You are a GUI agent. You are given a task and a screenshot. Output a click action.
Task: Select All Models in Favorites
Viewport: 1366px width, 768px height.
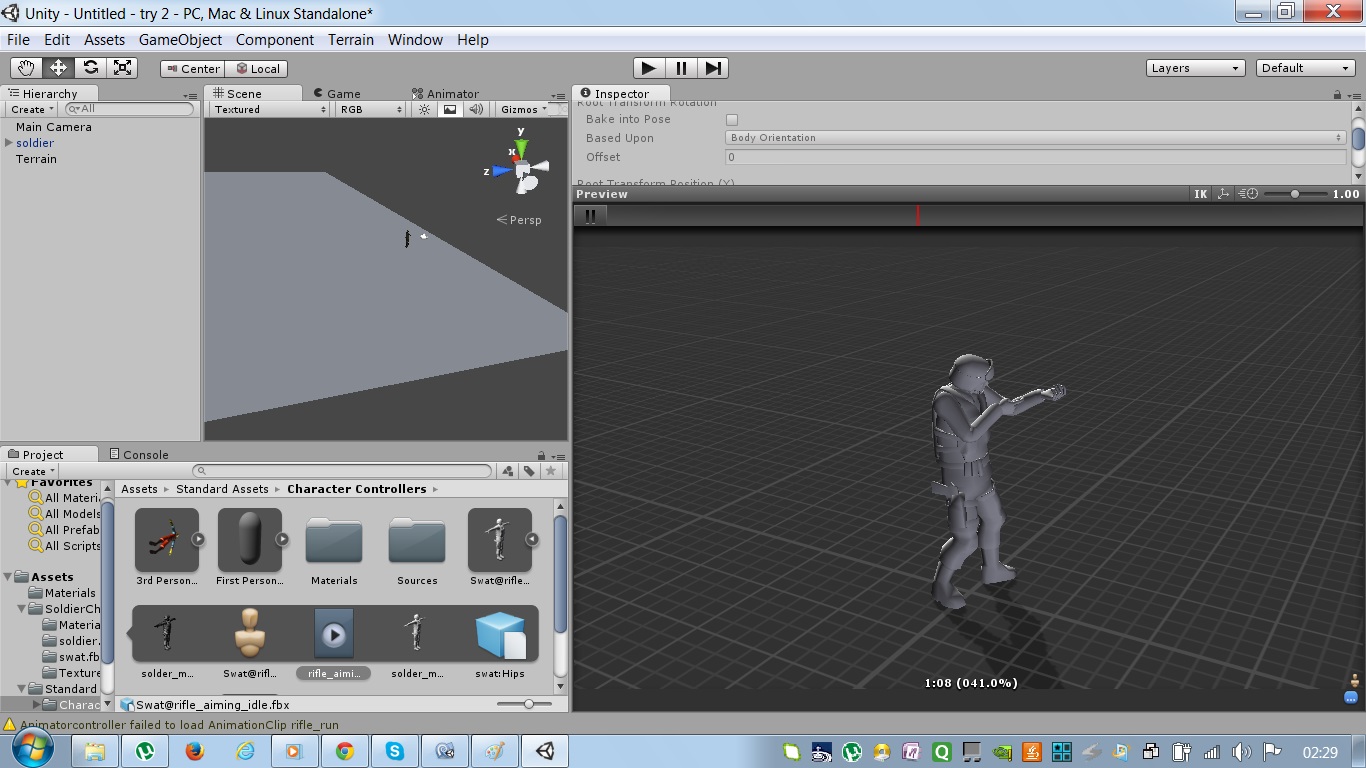coord(65,514)
